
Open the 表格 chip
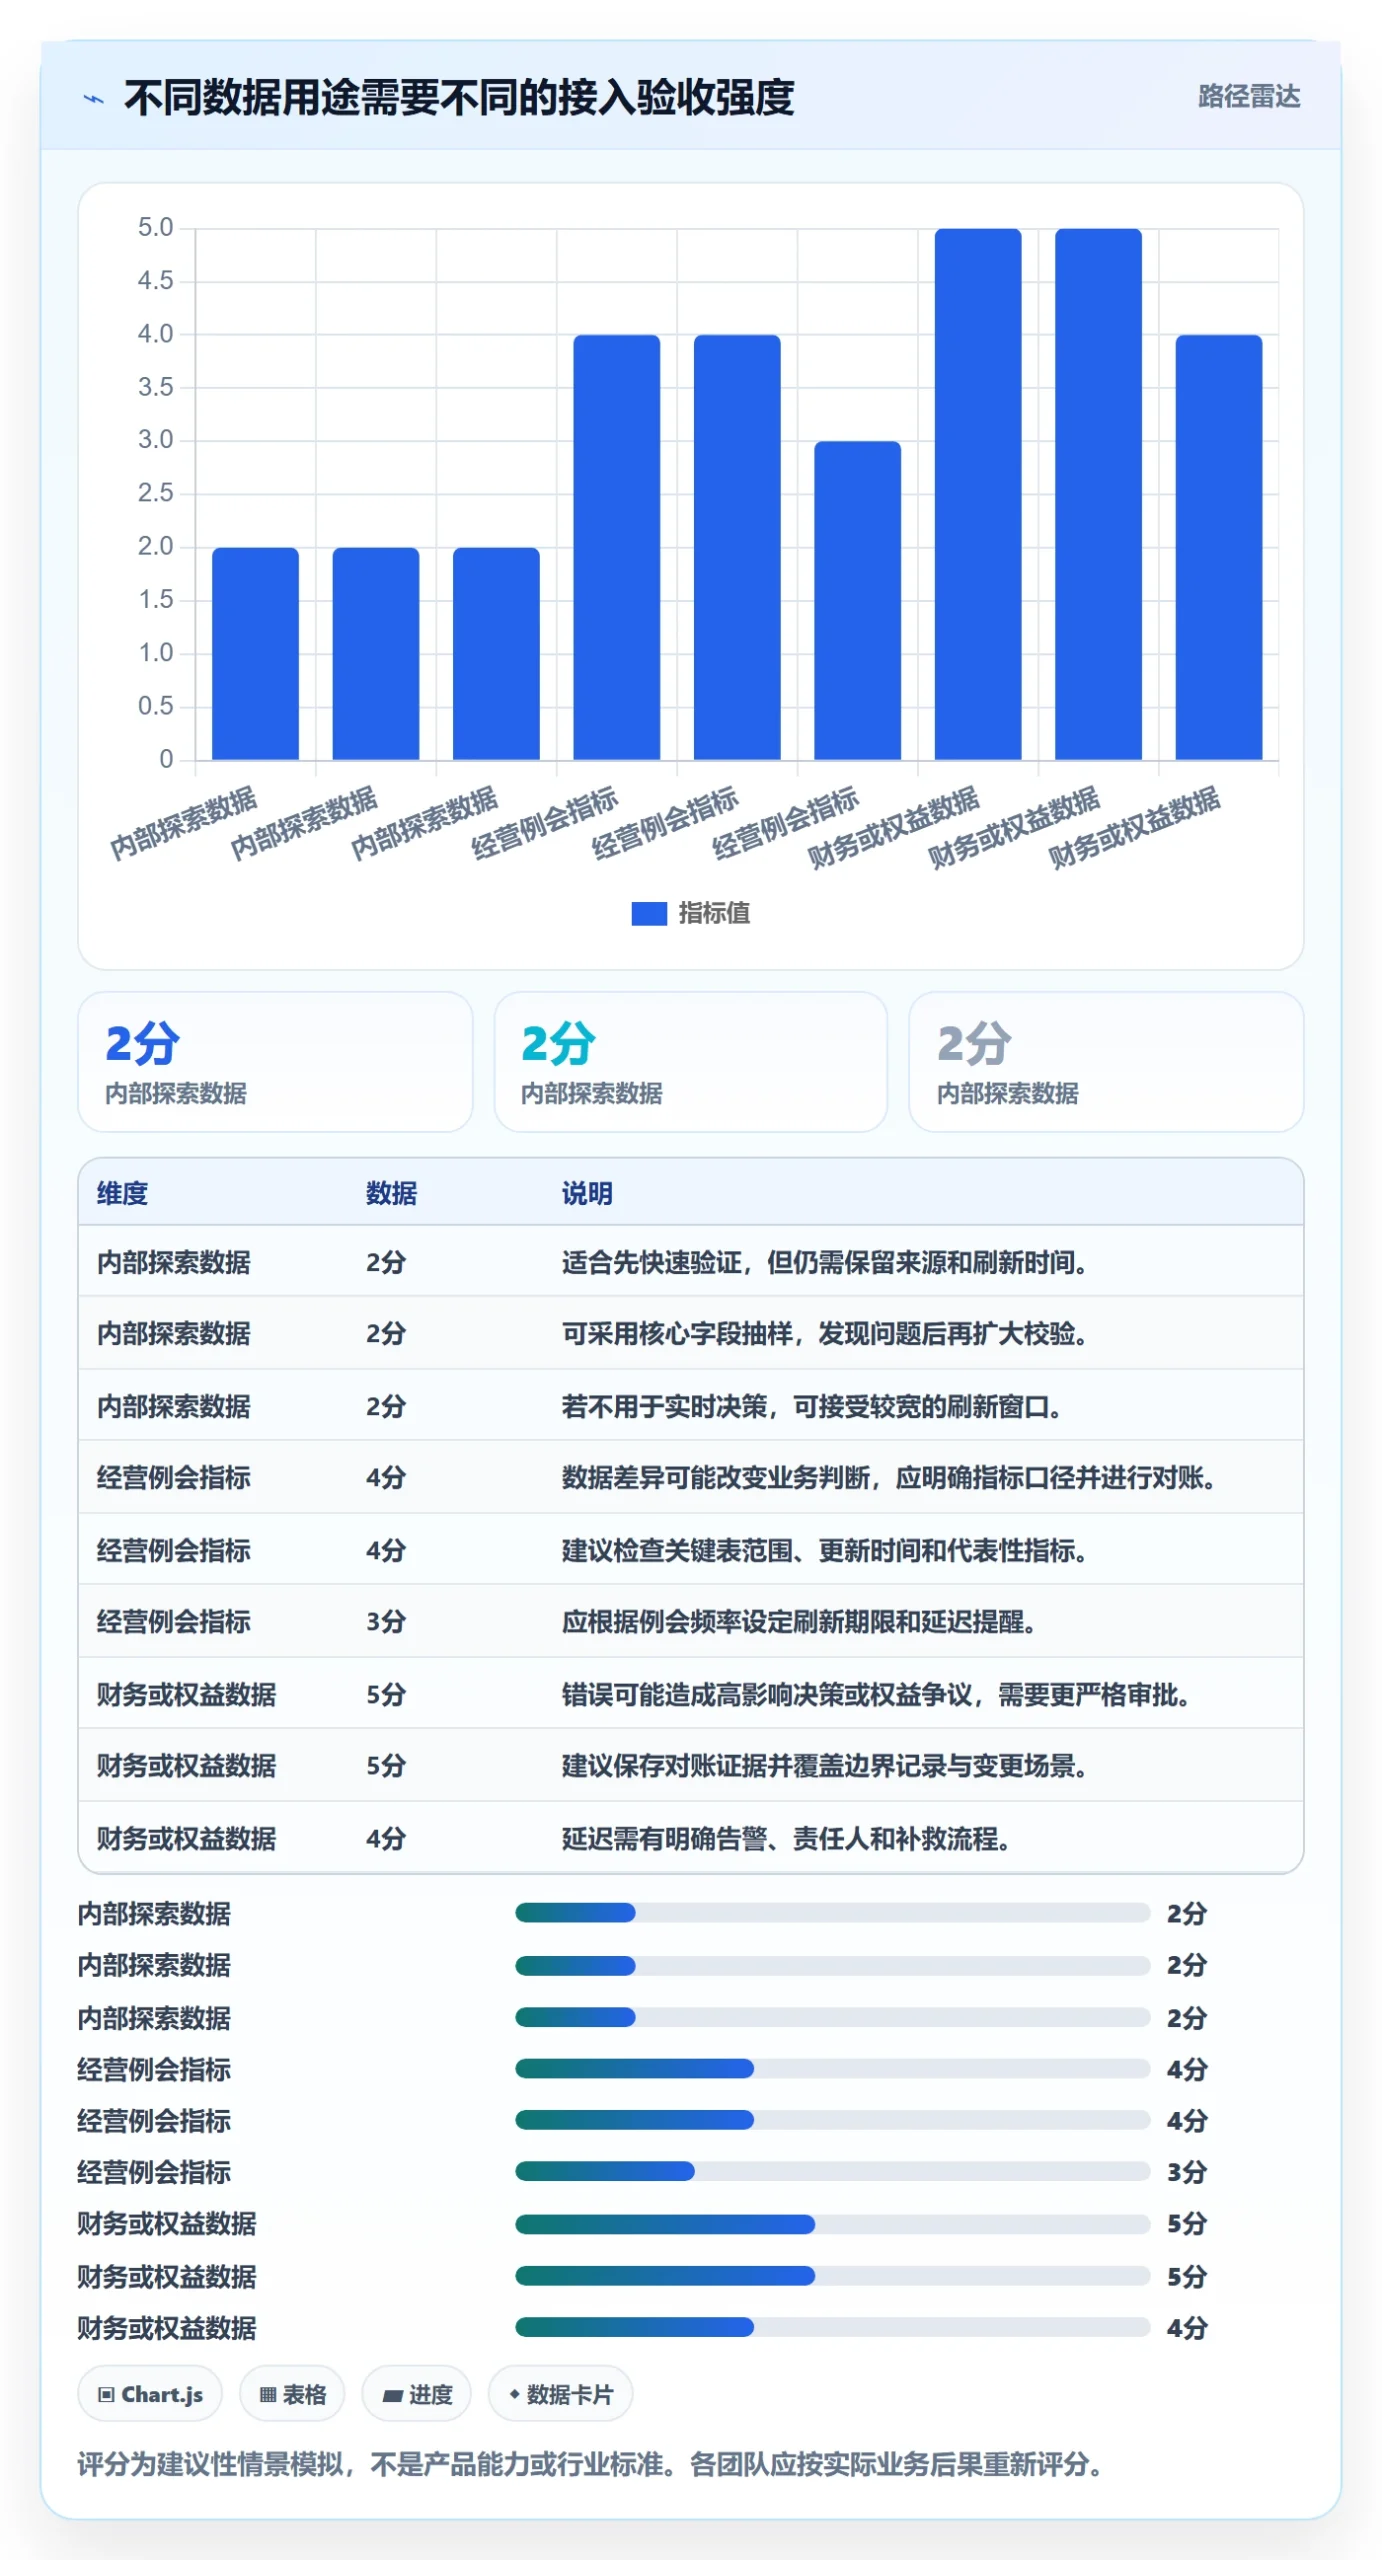pyautogui.click(x=292, y=2394)
